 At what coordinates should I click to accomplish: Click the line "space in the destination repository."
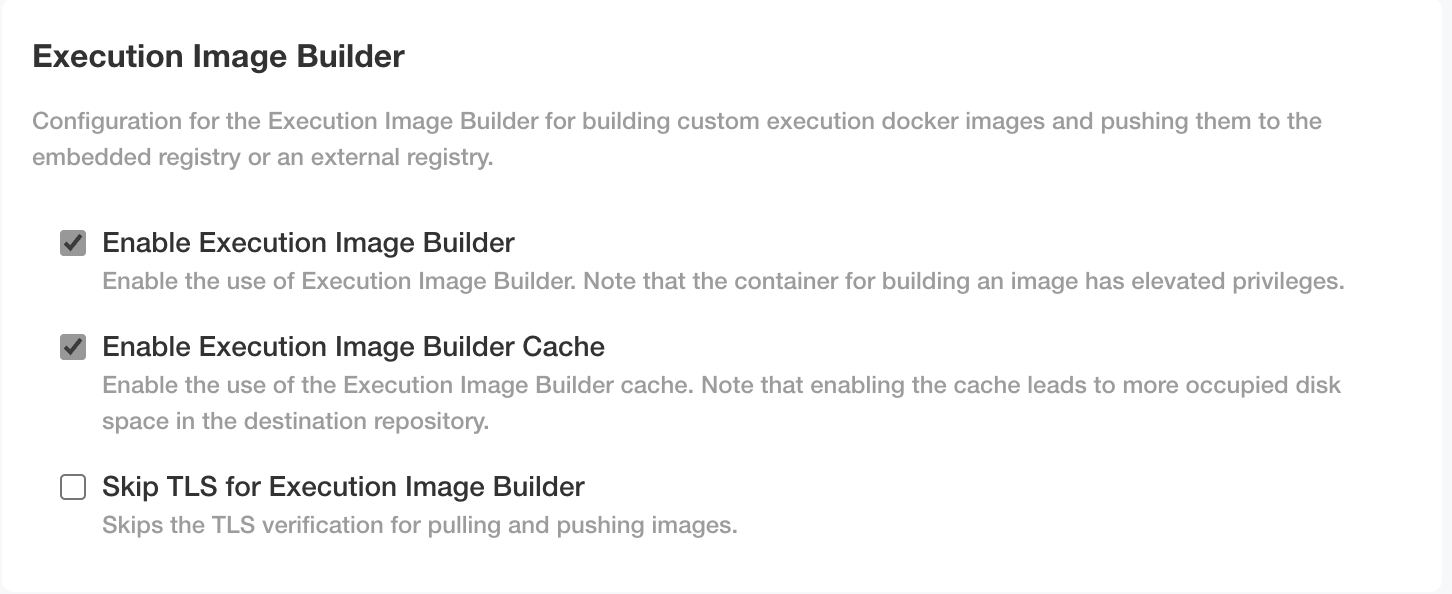coord(295,421)
